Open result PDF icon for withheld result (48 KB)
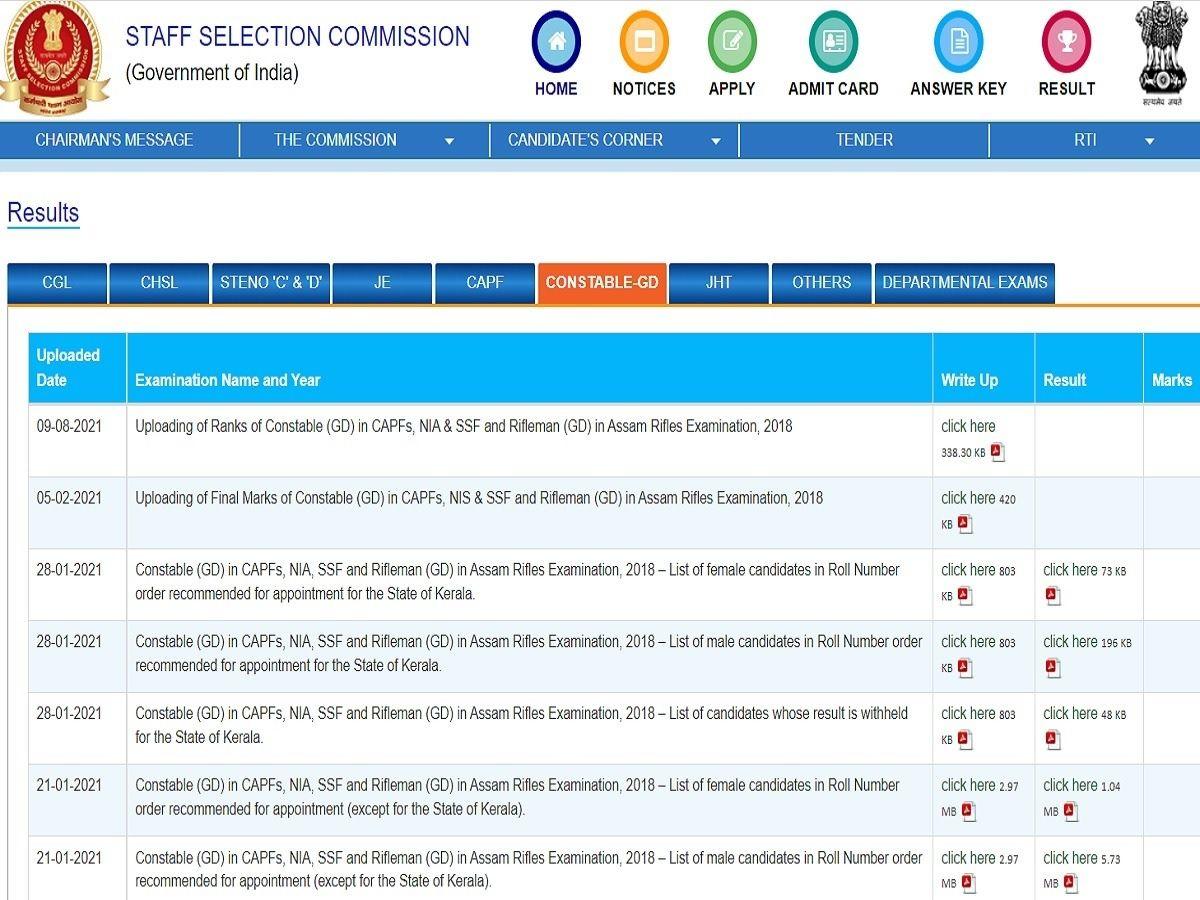This screenshot has width=1200, height=900. pos(1053,740)
